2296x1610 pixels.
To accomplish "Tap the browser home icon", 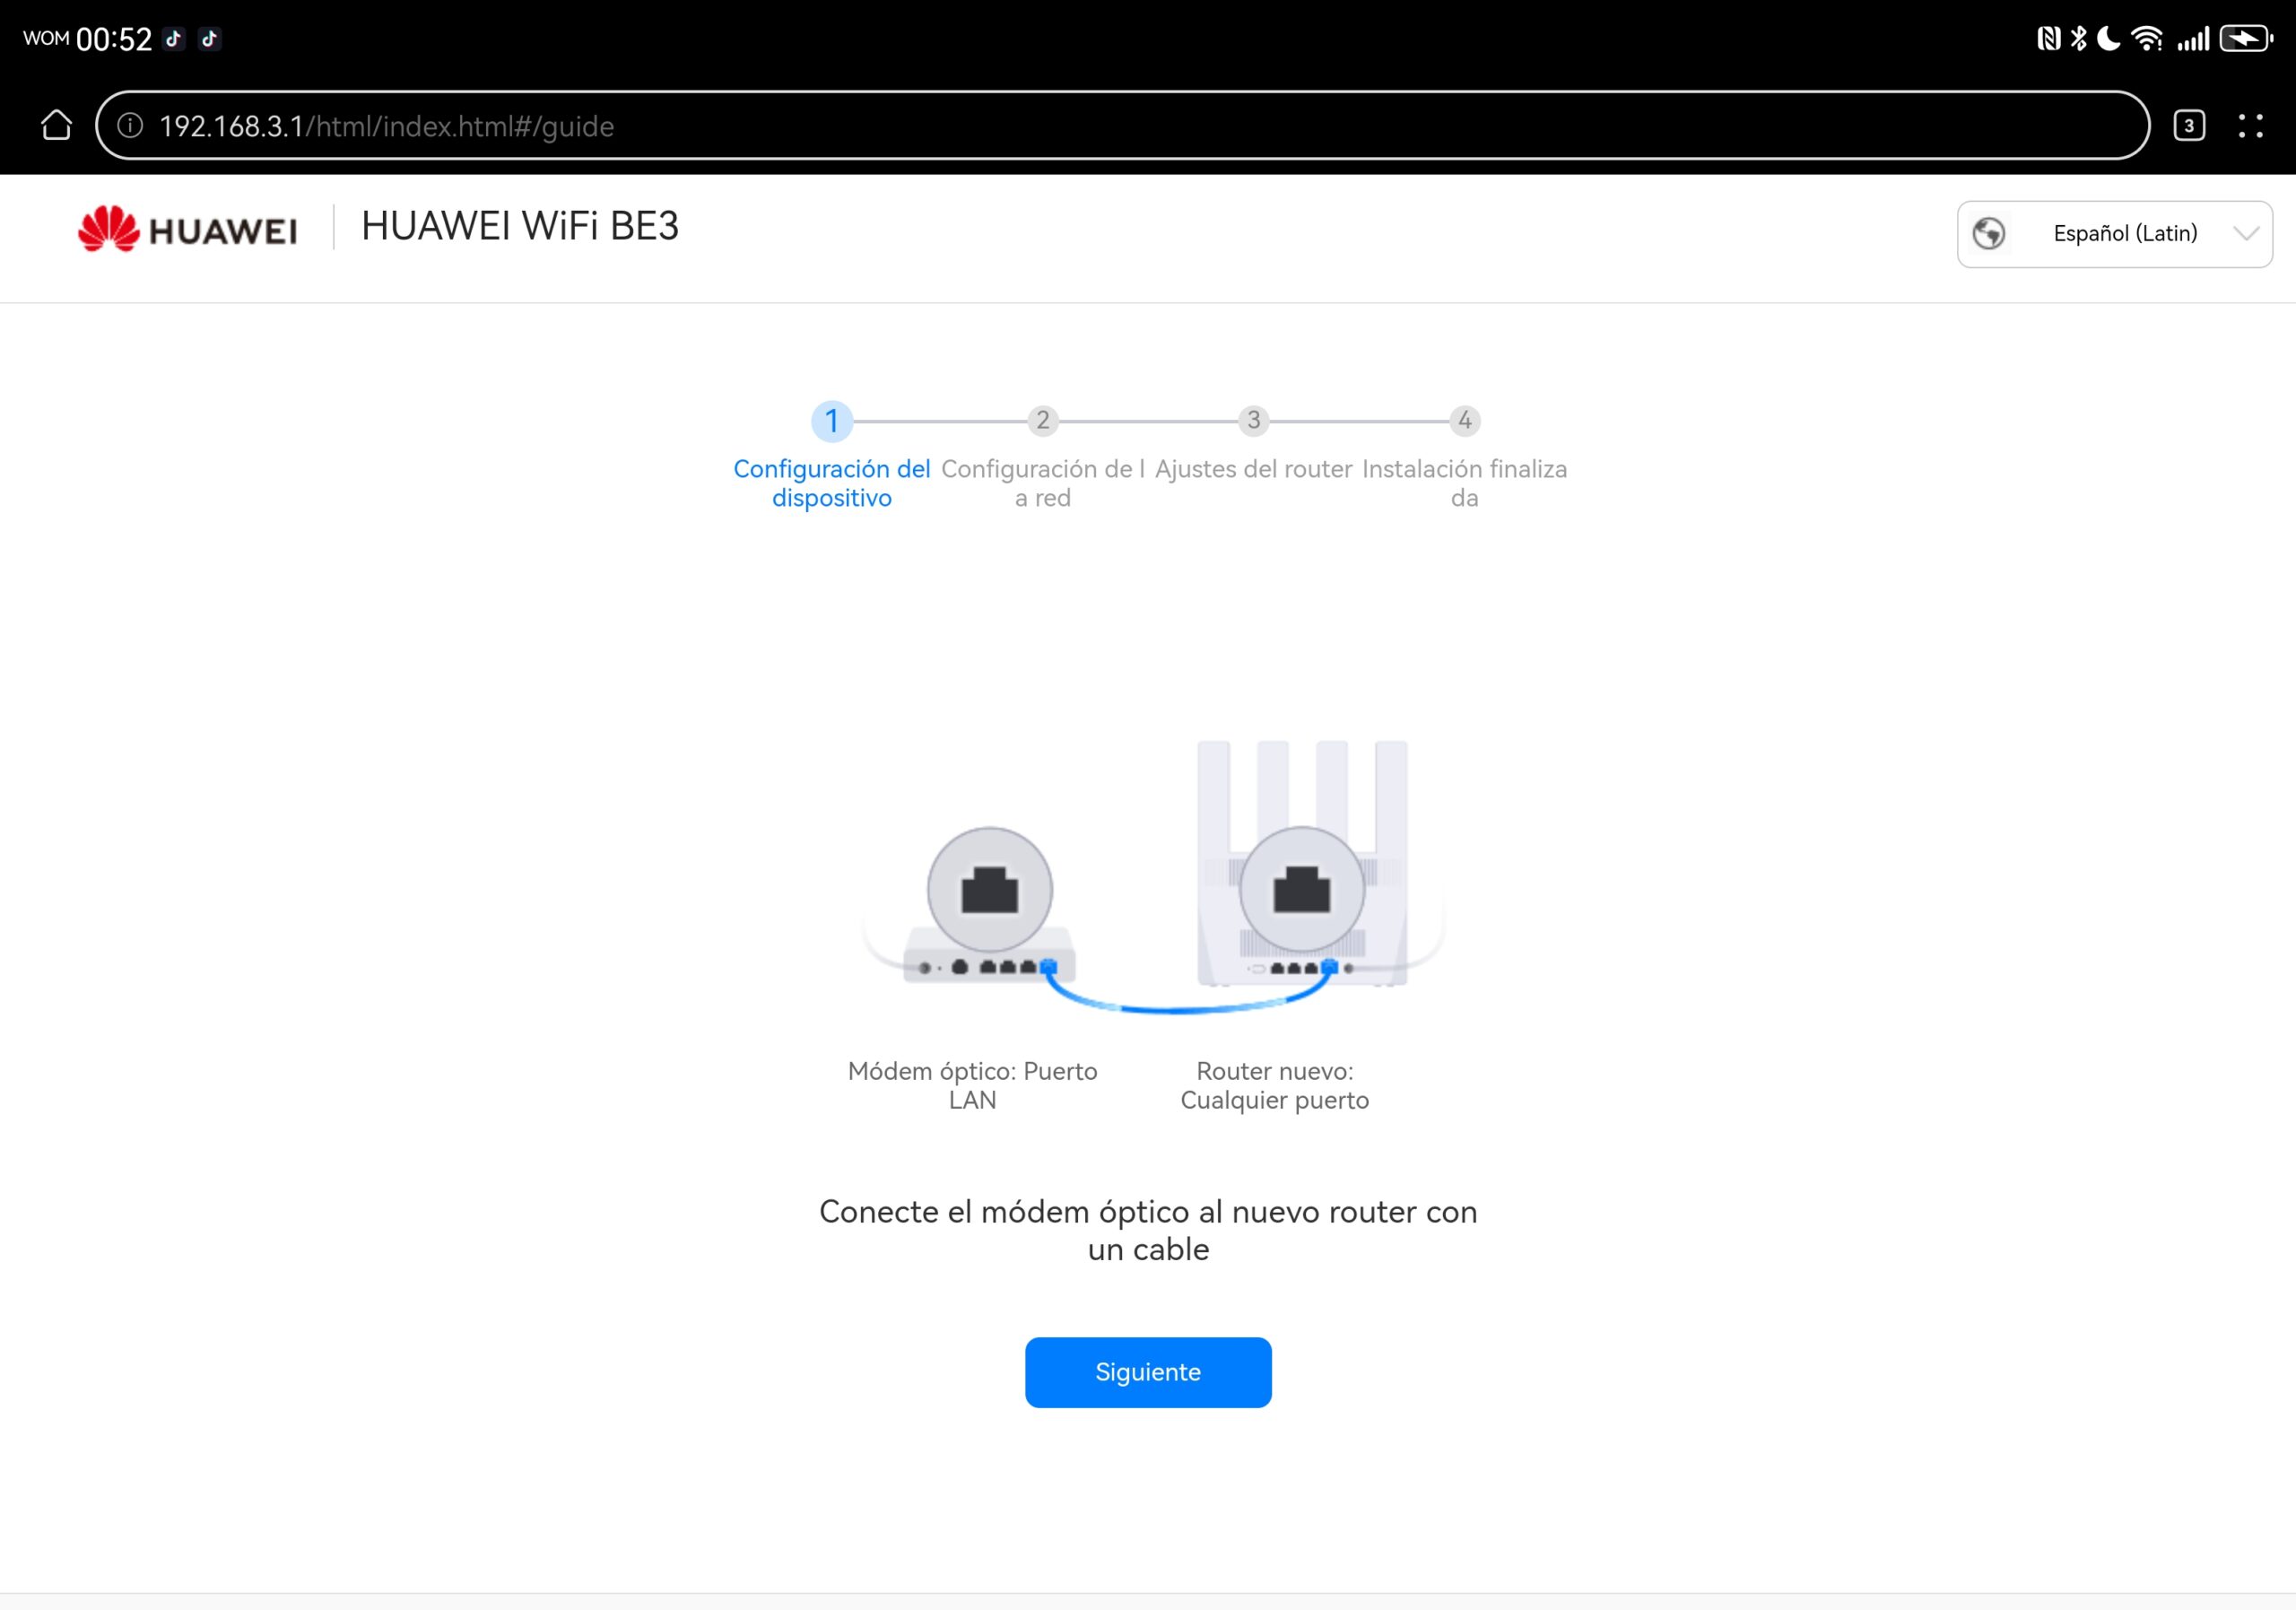I will 56,126.
